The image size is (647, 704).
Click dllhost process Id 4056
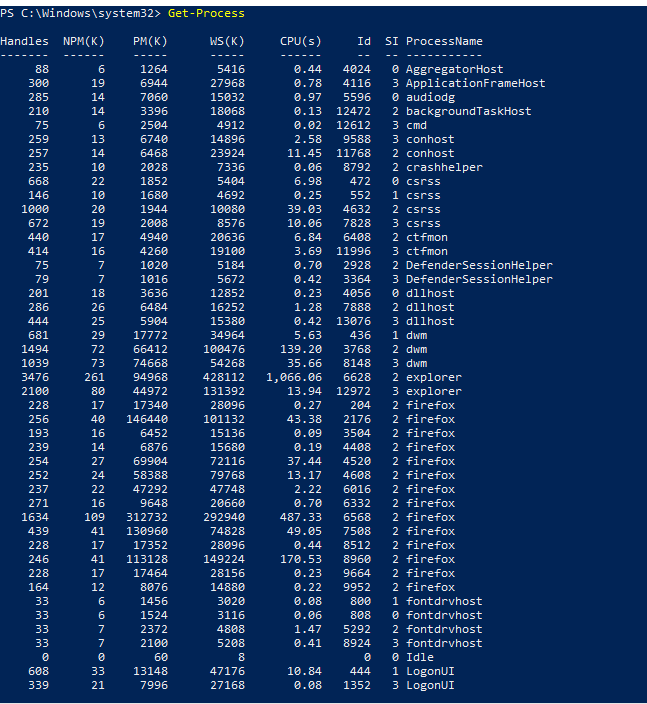(x=357, y=293)
